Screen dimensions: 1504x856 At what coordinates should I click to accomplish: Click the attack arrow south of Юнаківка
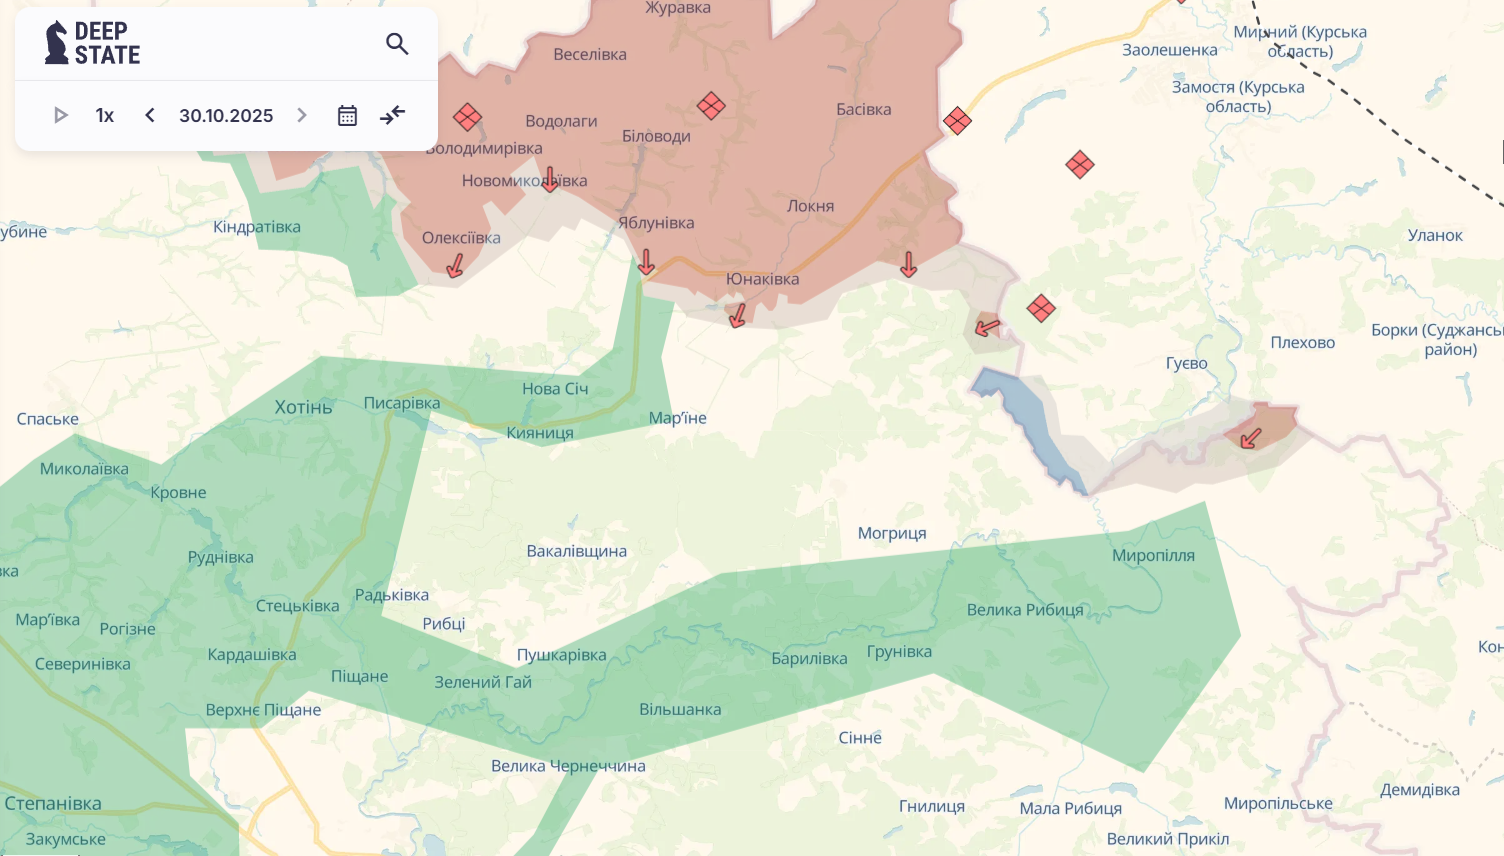738,316
